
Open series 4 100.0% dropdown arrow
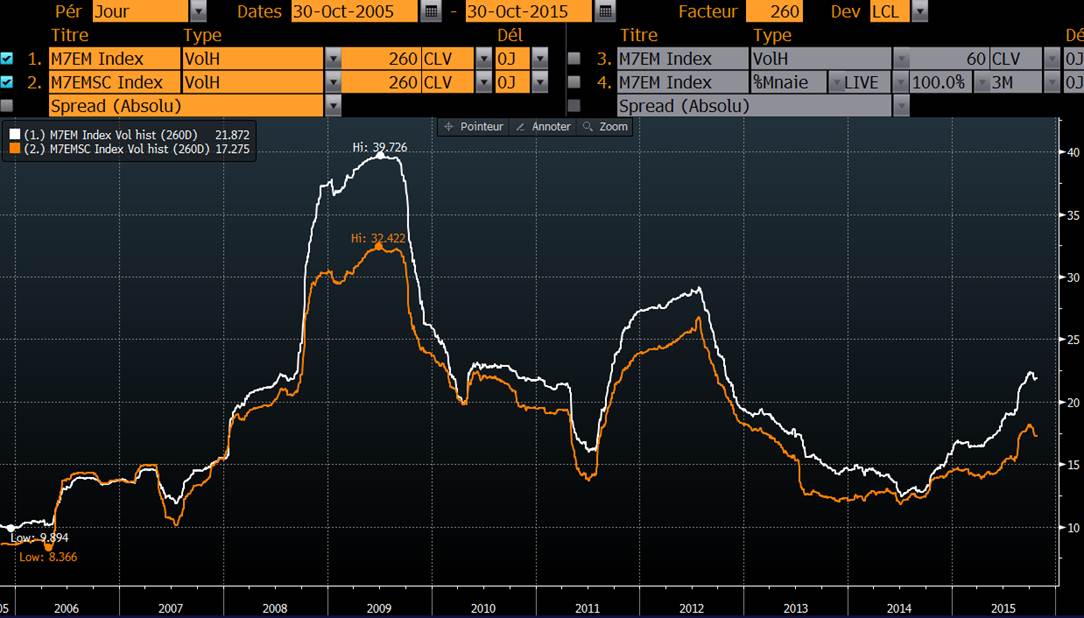pos(982,82)
